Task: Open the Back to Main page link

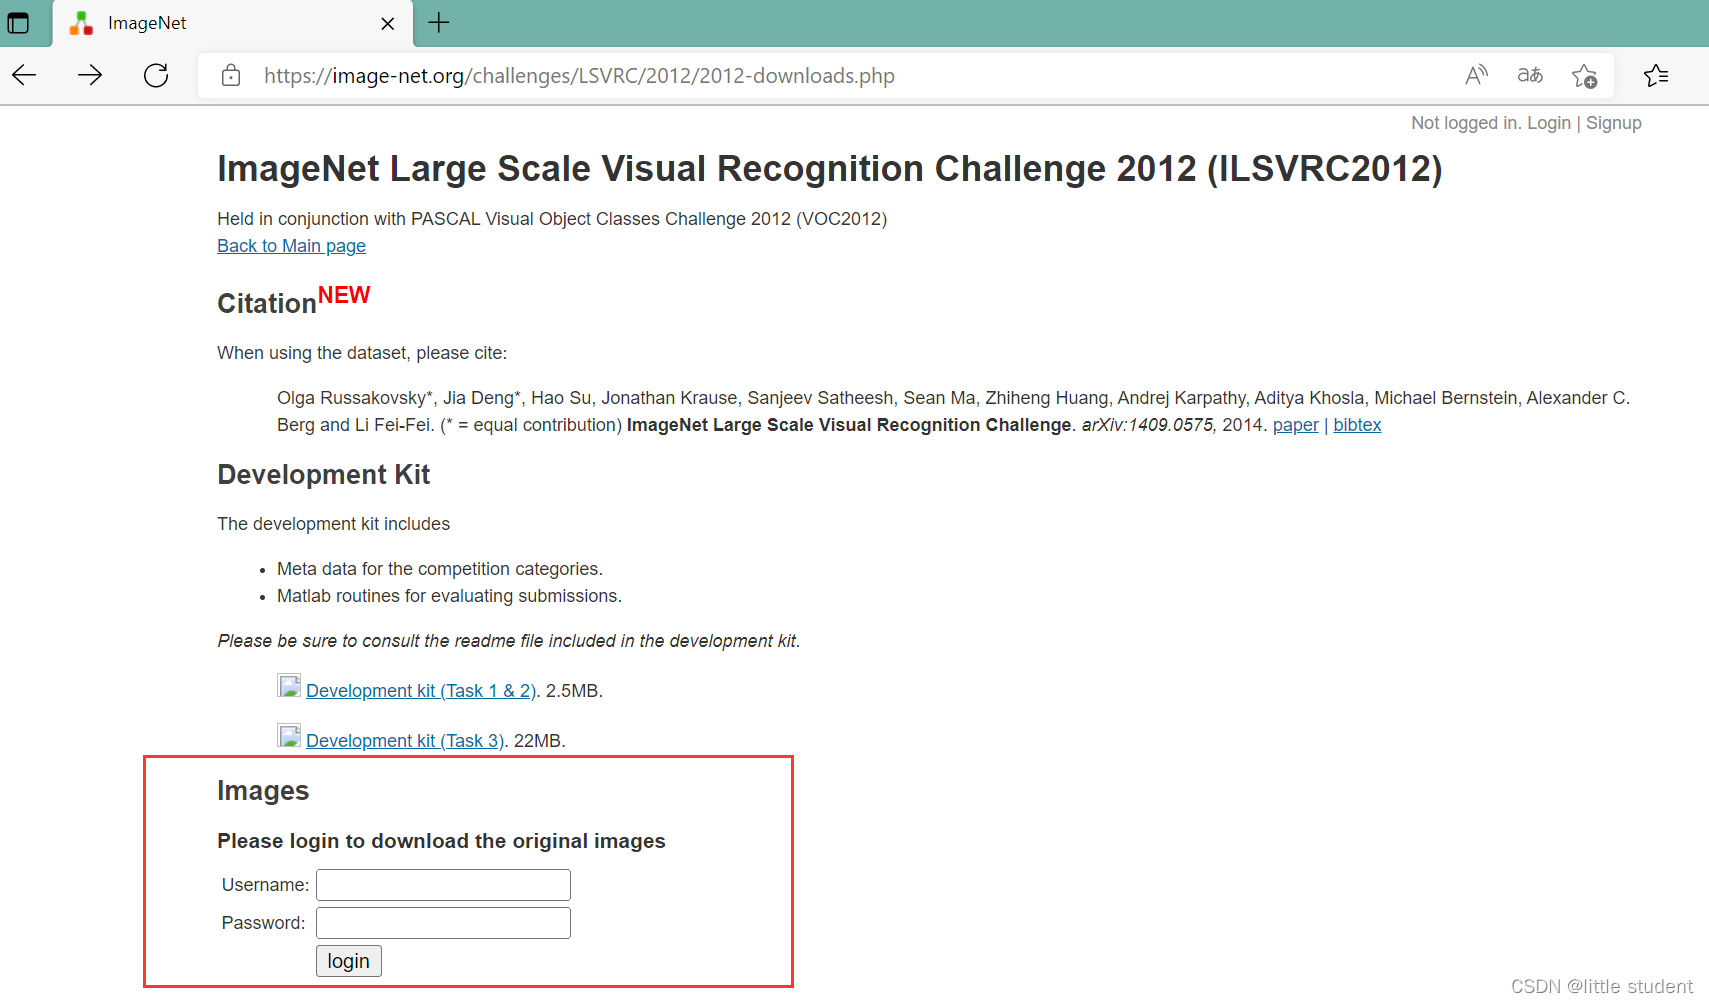Action: [291, 246]
